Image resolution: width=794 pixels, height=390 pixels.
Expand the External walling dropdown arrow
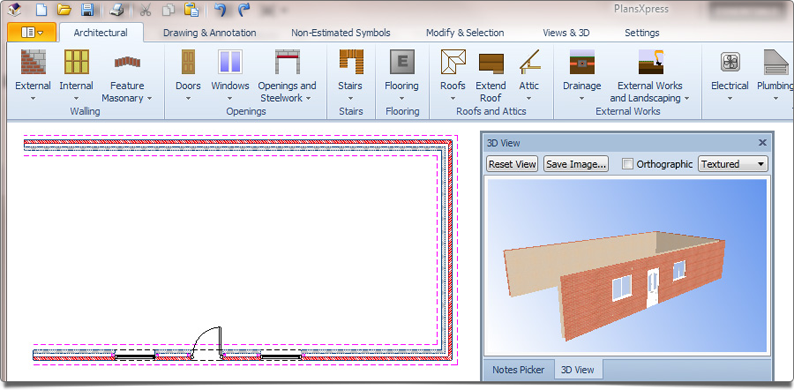(33, 98)
